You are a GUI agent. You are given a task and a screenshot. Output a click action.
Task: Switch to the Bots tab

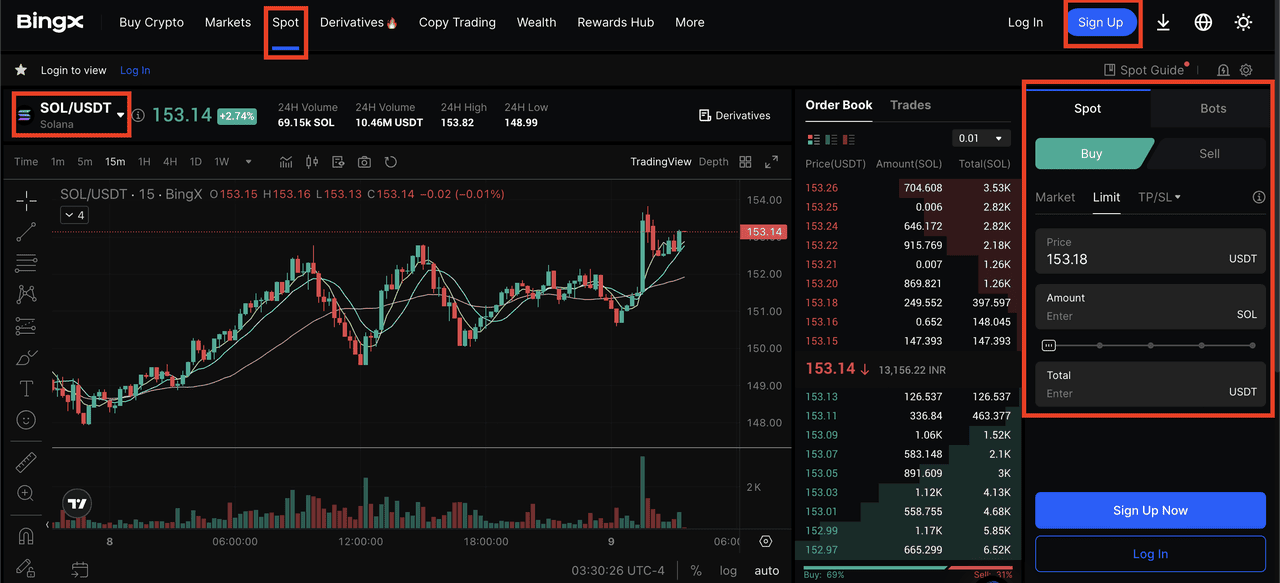click(1213, 108)
